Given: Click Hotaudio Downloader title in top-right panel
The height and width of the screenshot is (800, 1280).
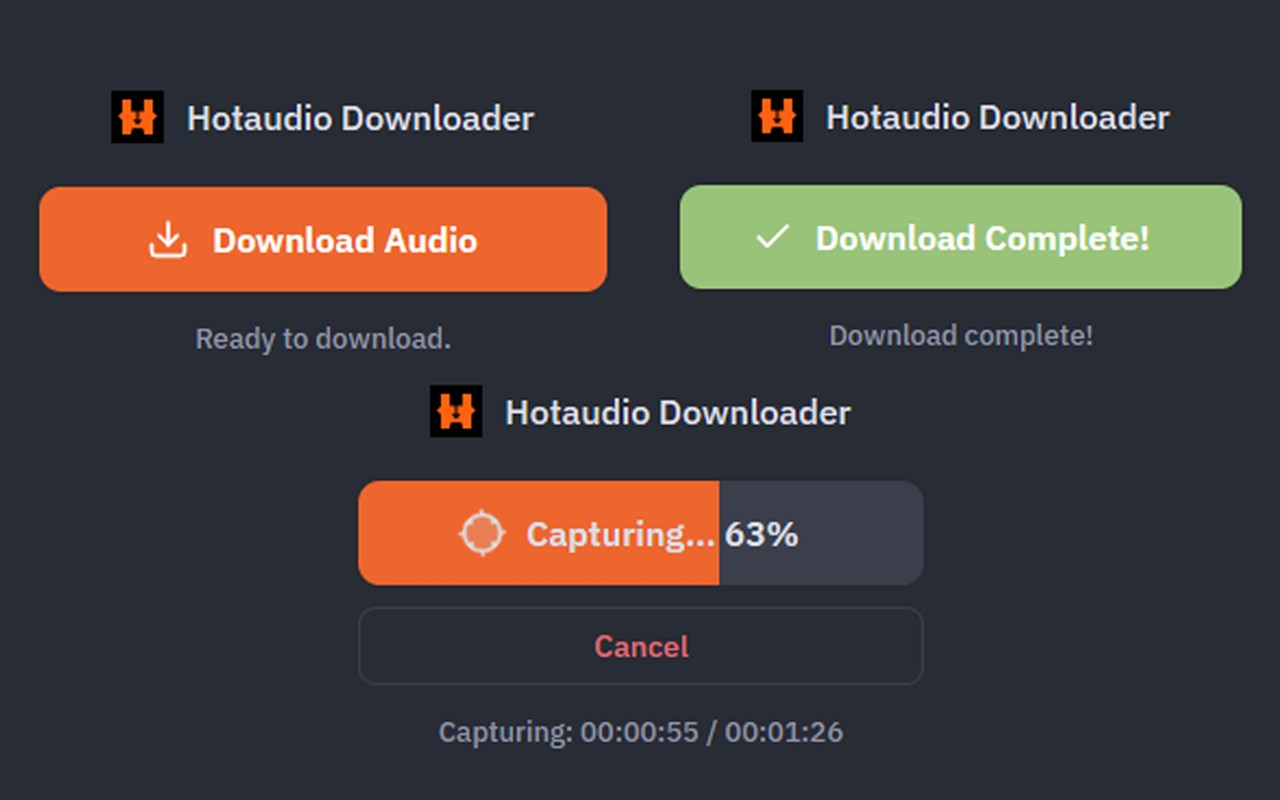Looking at the screenshot, I should coord(997,117).
